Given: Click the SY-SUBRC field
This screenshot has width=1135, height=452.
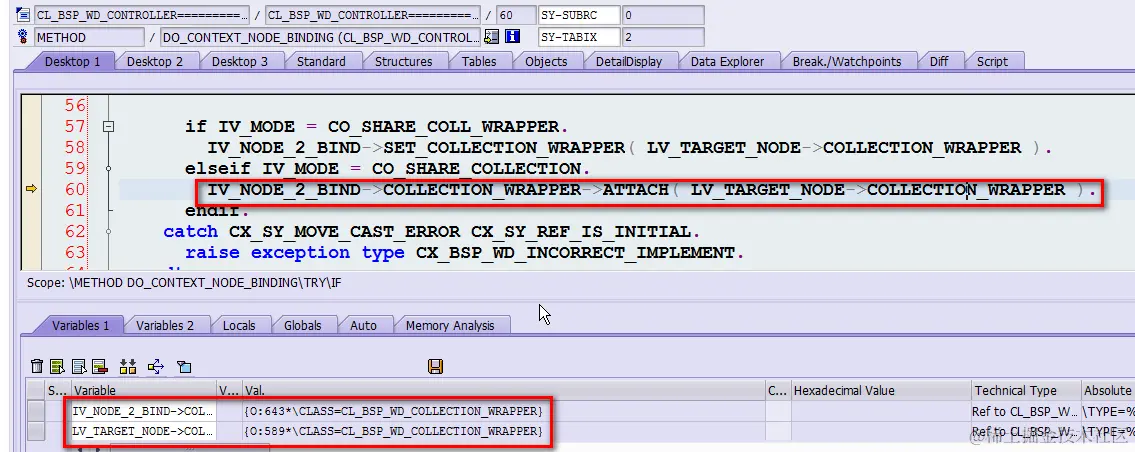Looking at the screenshot, I should [x=579, y=15].
